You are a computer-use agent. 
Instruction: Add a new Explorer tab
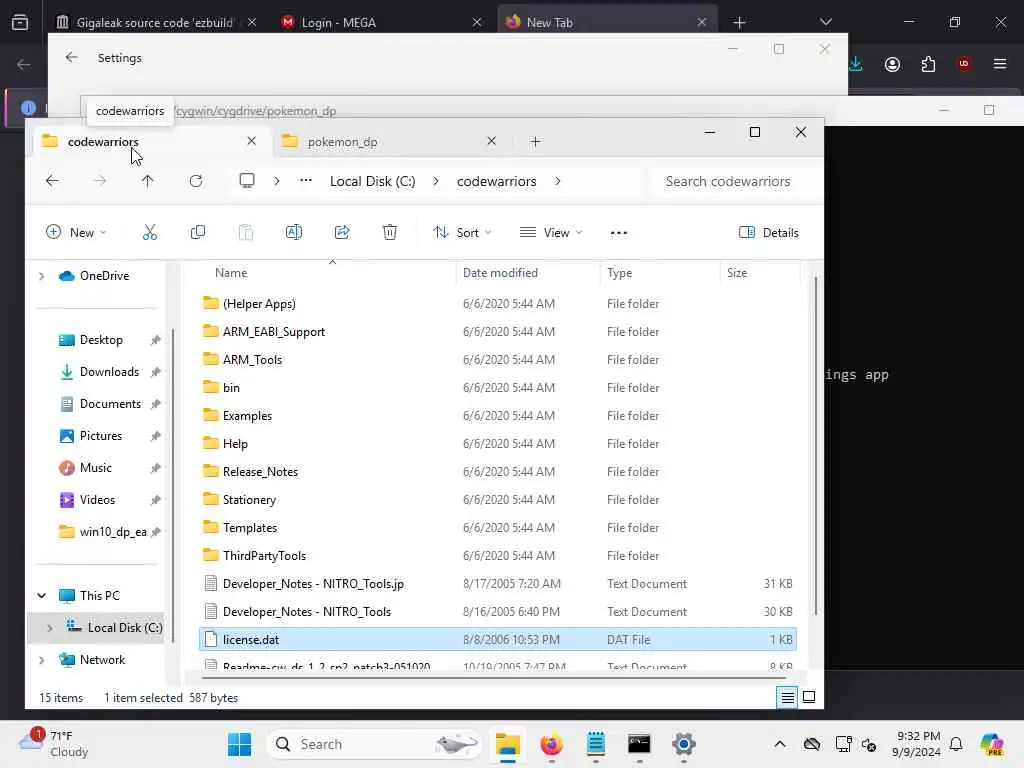click(x=536, y=142)
